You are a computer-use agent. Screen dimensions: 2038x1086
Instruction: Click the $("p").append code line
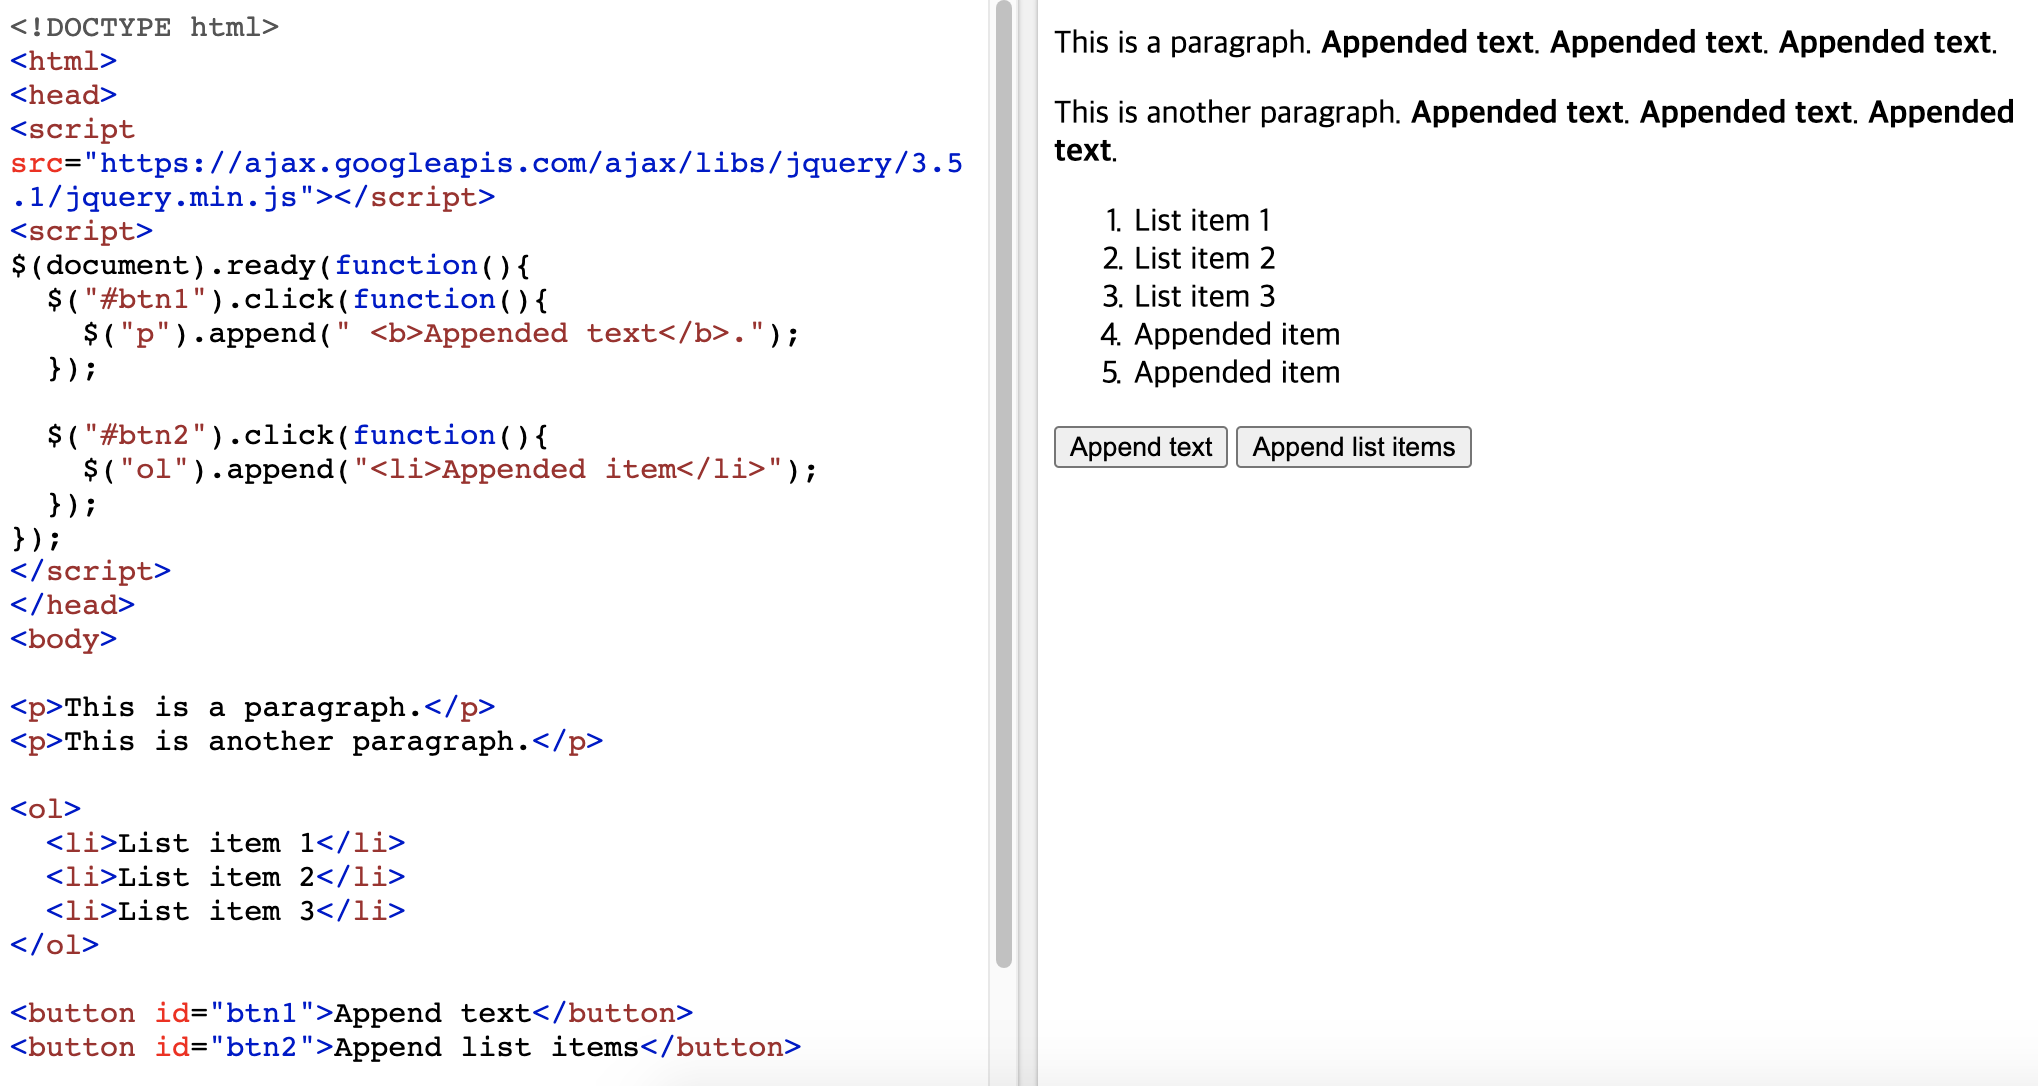[440, 333]
